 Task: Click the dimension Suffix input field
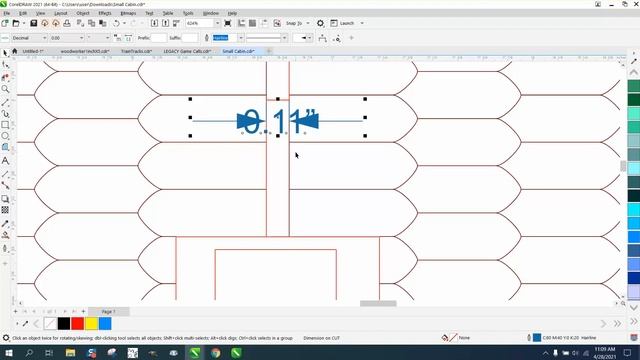tap(190, 38)
